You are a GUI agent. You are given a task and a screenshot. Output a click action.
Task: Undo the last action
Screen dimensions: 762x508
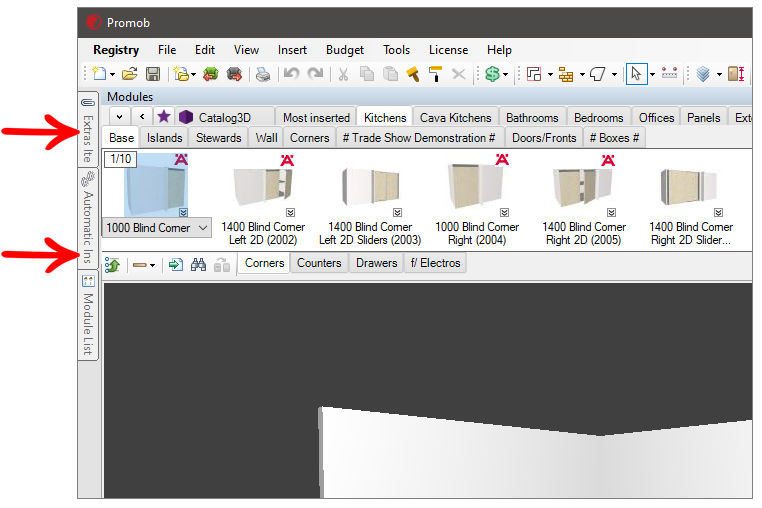(292, 74)
